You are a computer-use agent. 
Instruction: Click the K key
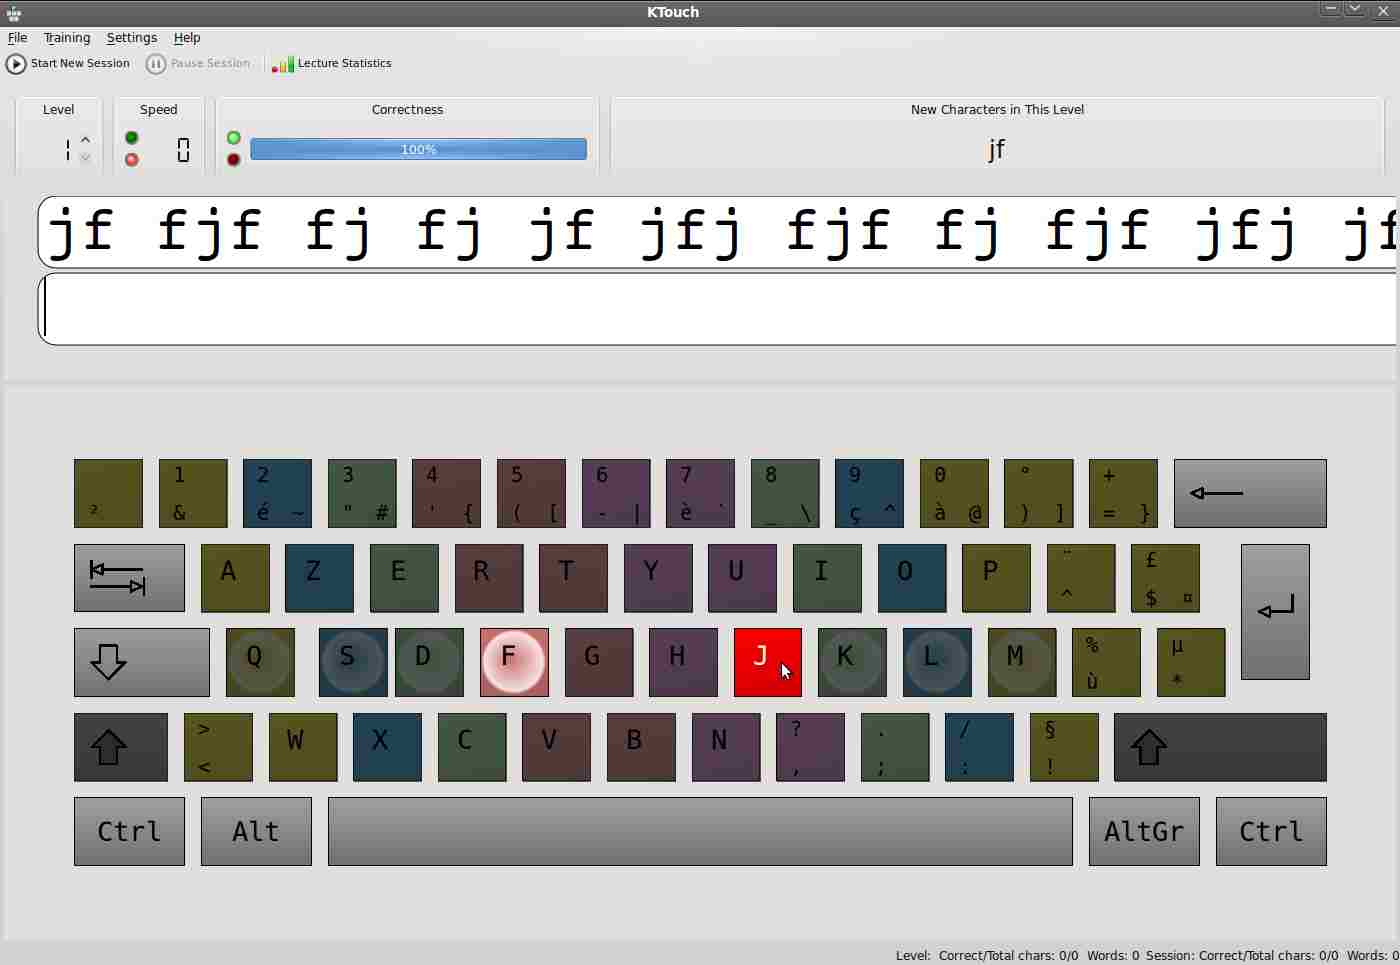pyautogui.click(x=852, y=662)
